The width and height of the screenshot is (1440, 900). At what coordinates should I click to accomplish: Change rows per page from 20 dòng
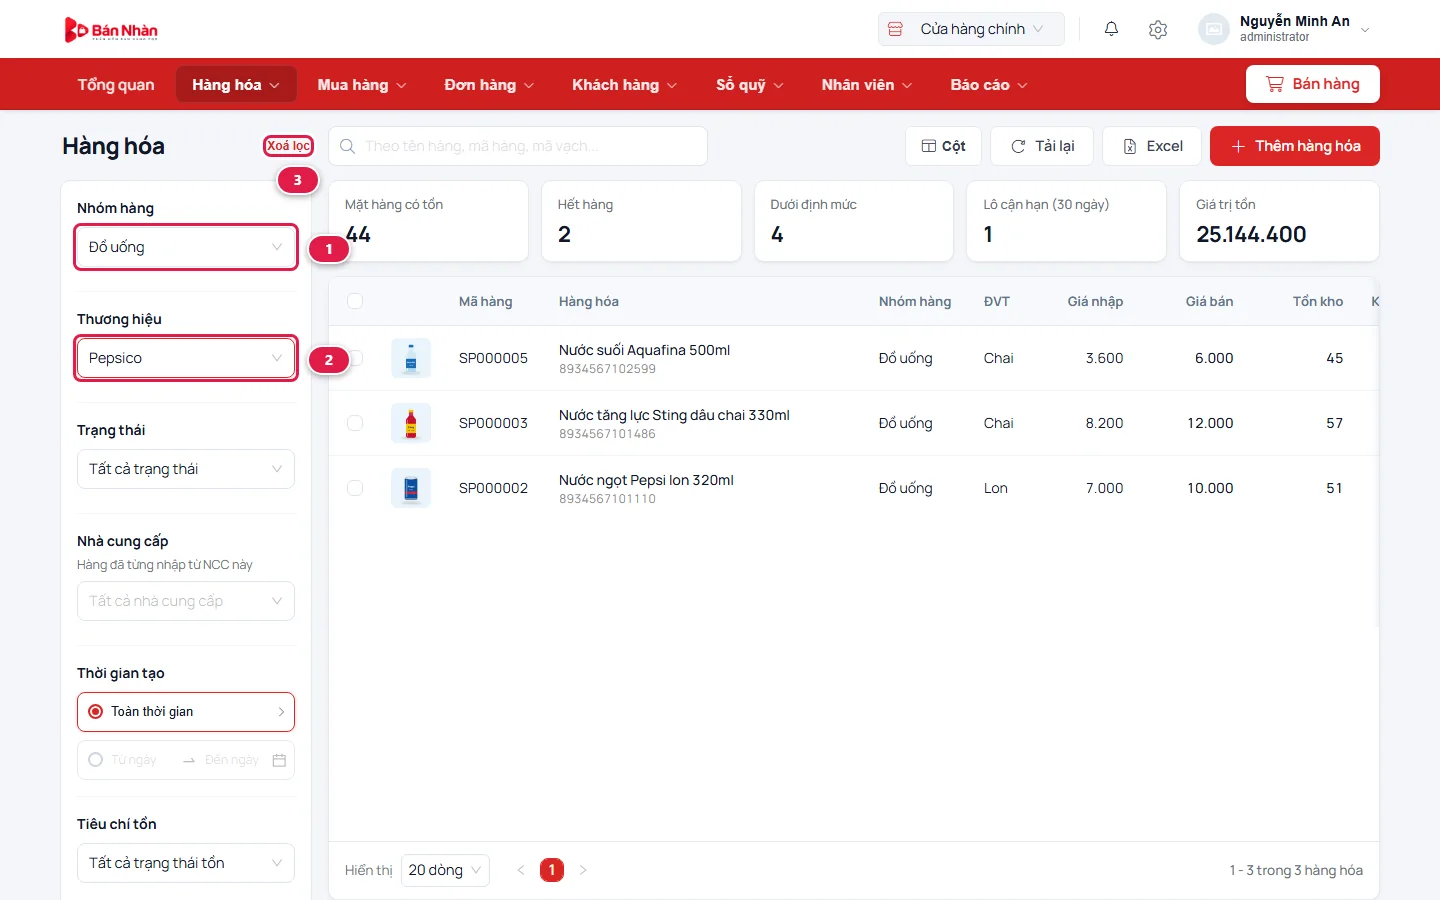coord(445,870)
